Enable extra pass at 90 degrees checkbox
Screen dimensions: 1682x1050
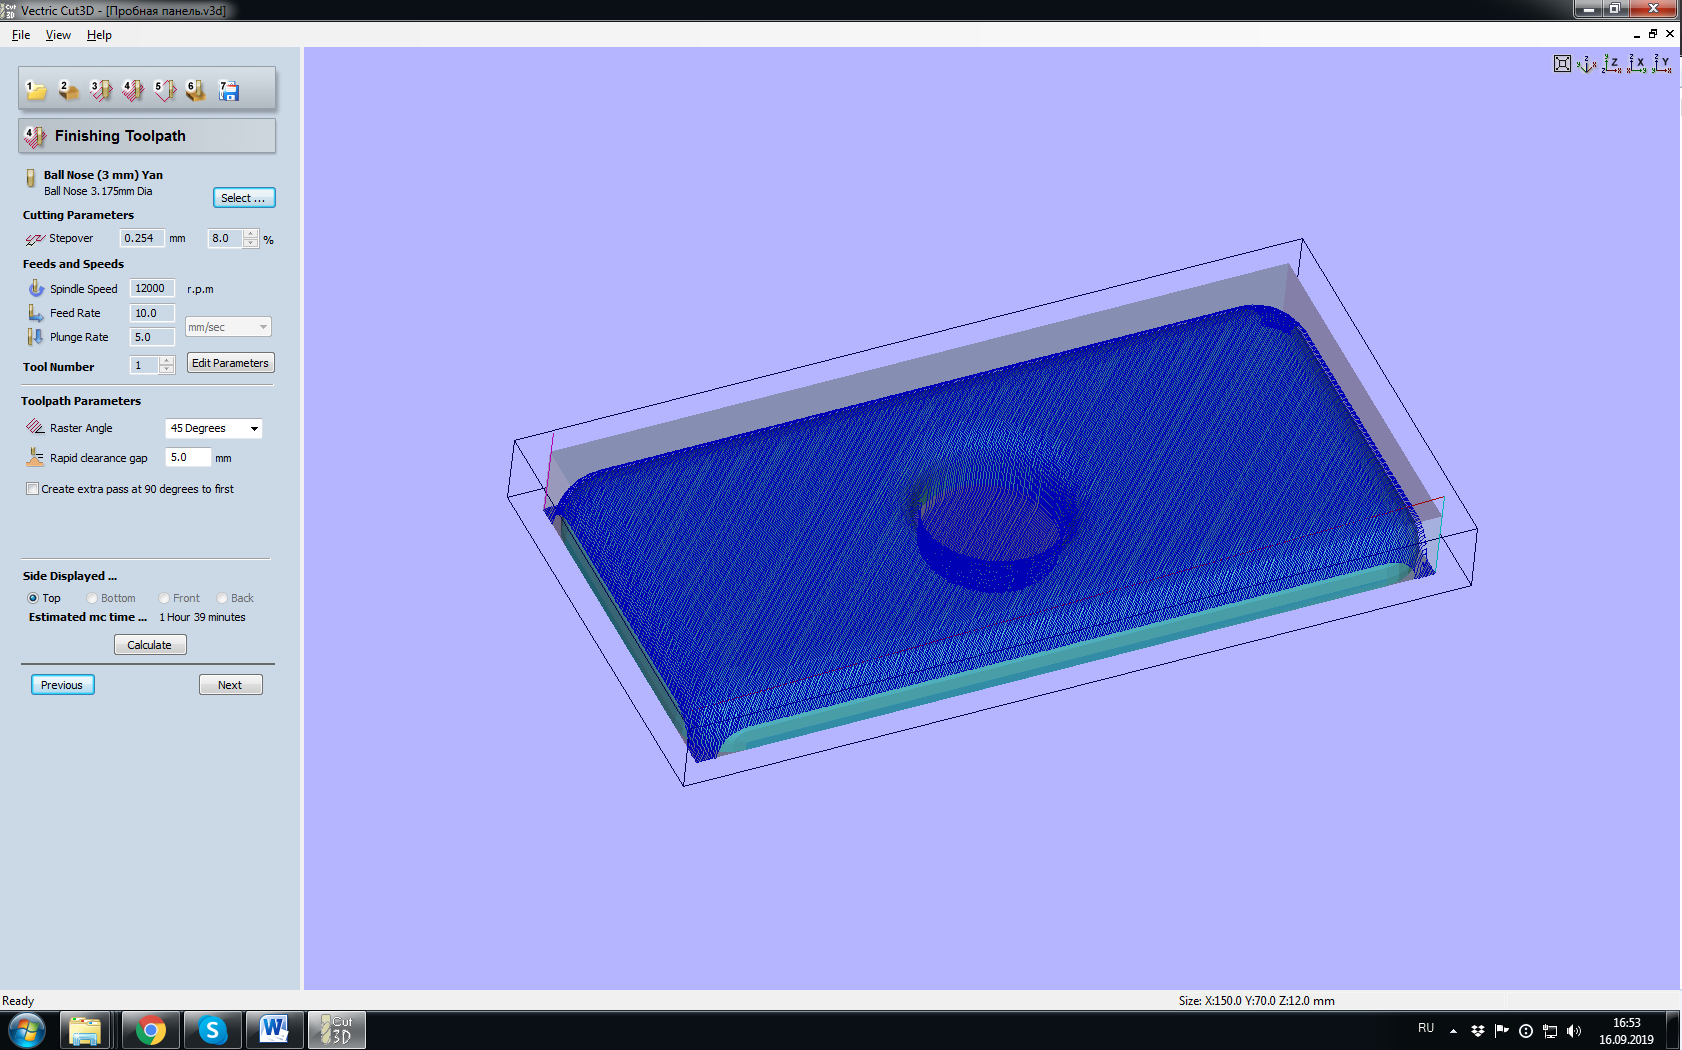pos(33,489)
